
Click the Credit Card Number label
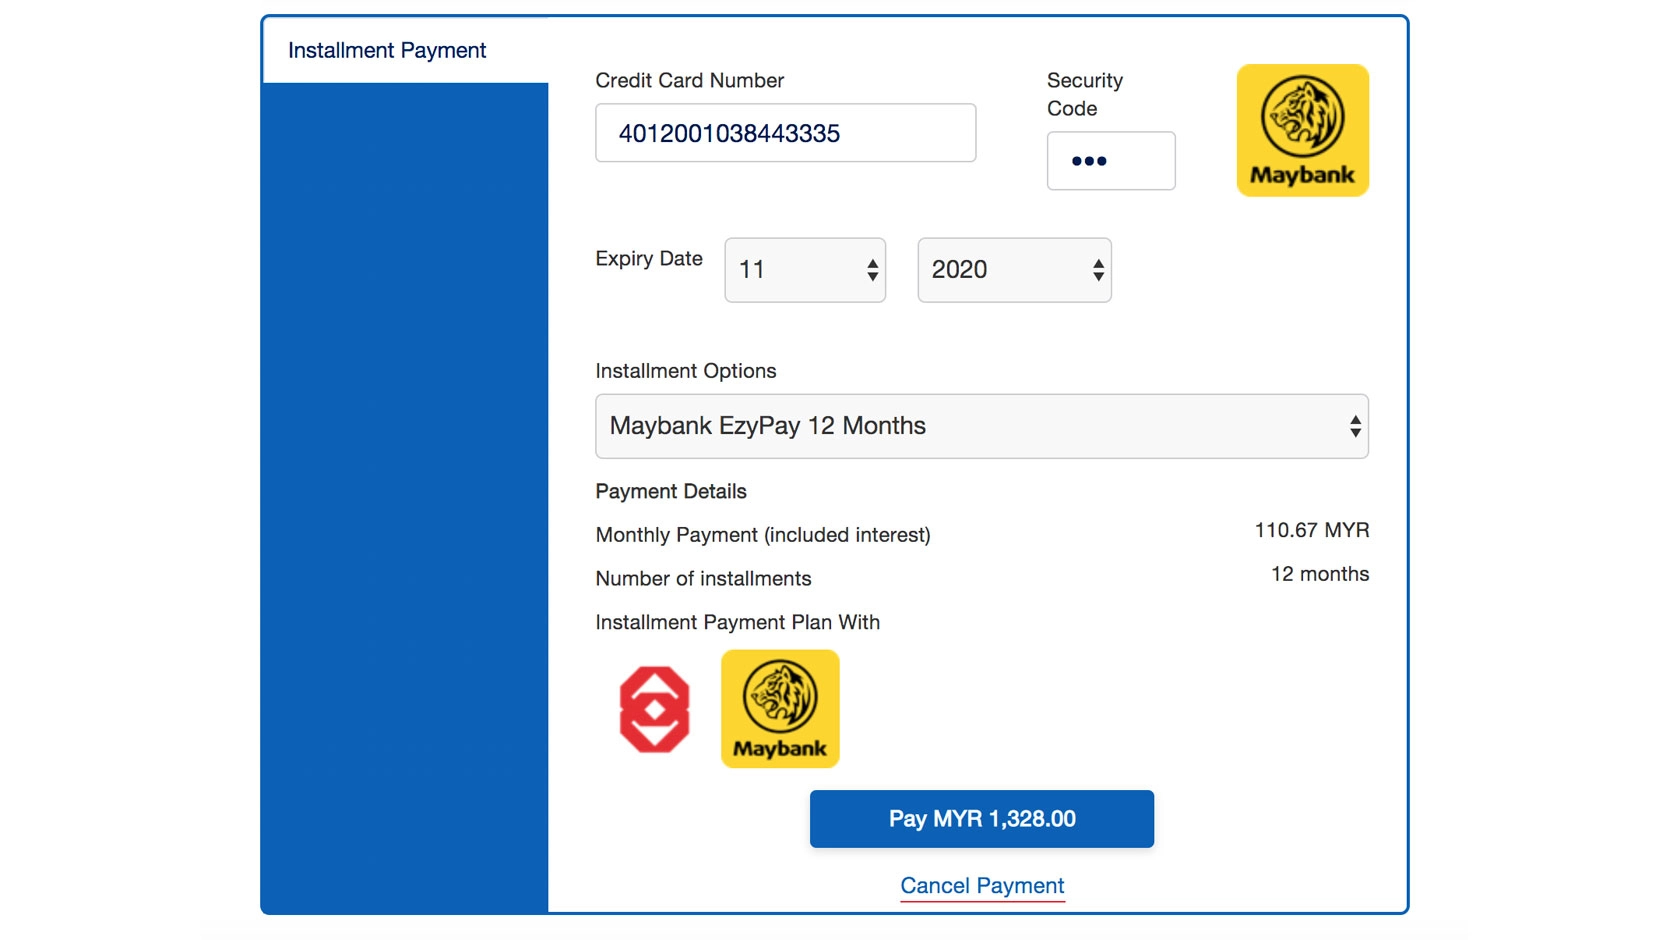[689, 80]
